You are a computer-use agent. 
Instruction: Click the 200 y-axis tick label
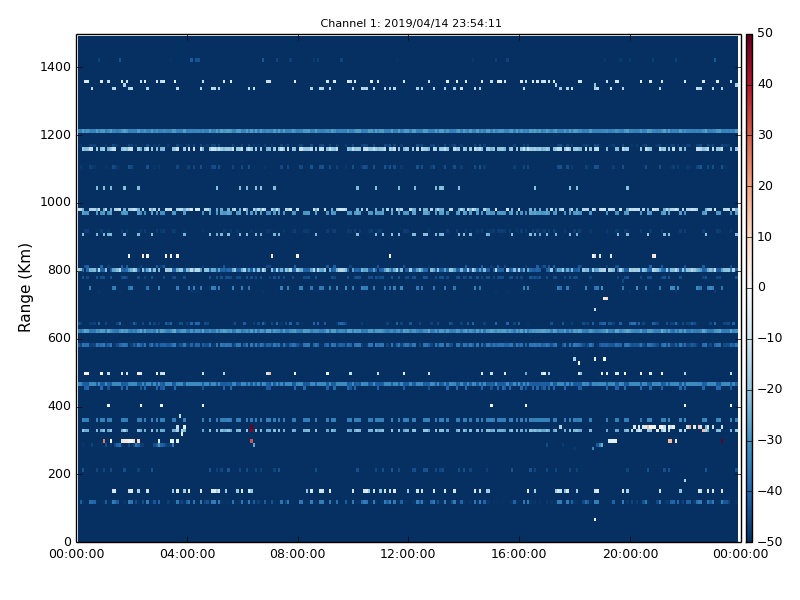[59, 473]
